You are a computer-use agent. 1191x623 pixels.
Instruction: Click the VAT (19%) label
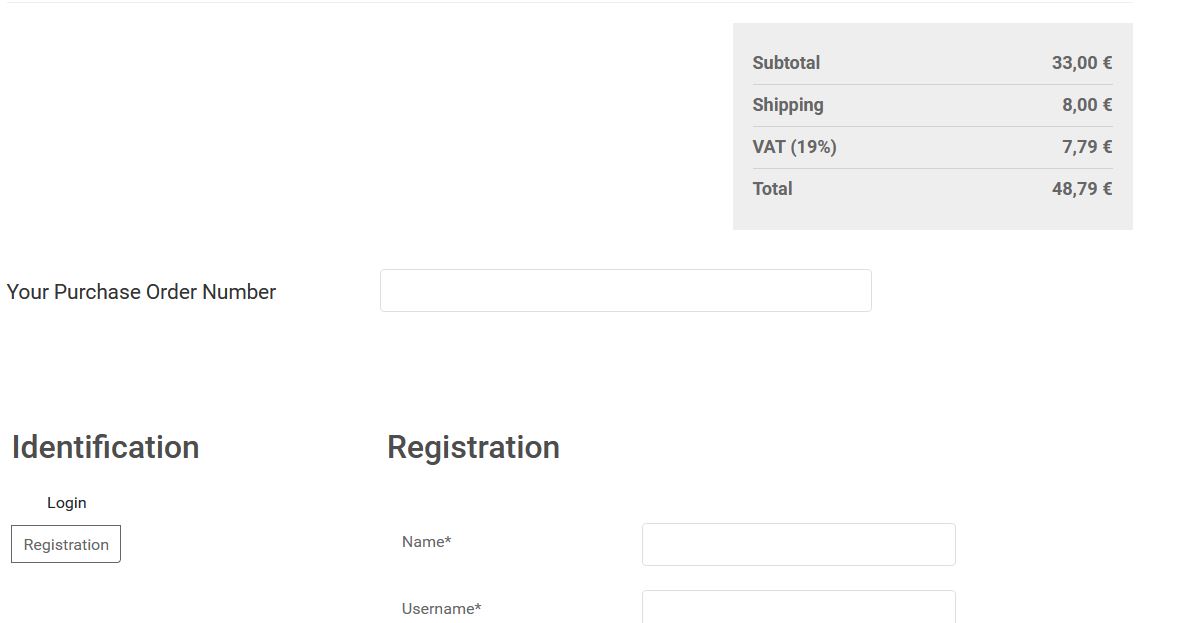pyautogui.click(x=794, y=147)
